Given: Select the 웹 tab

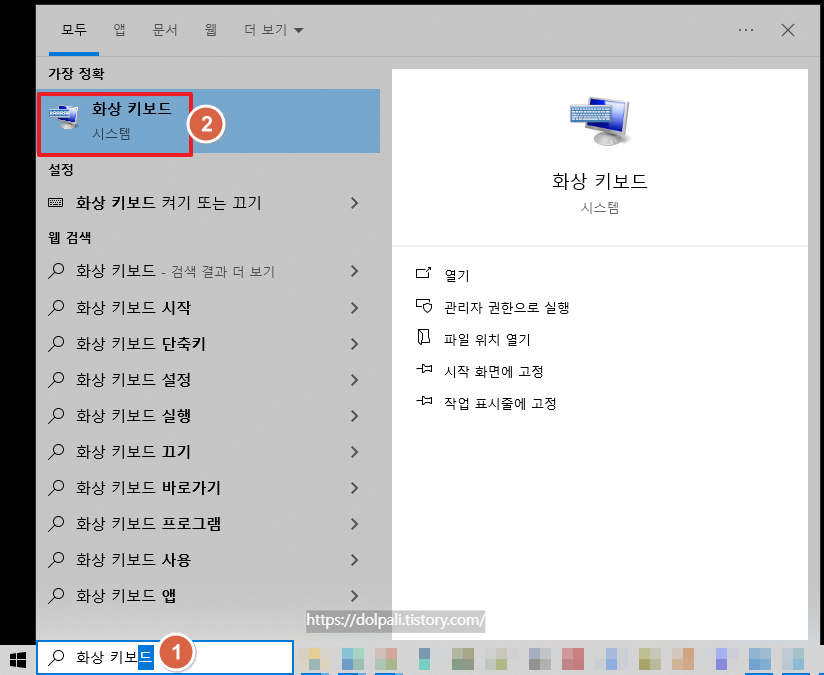Looking at the screenshot, I should tap(210, 30).
